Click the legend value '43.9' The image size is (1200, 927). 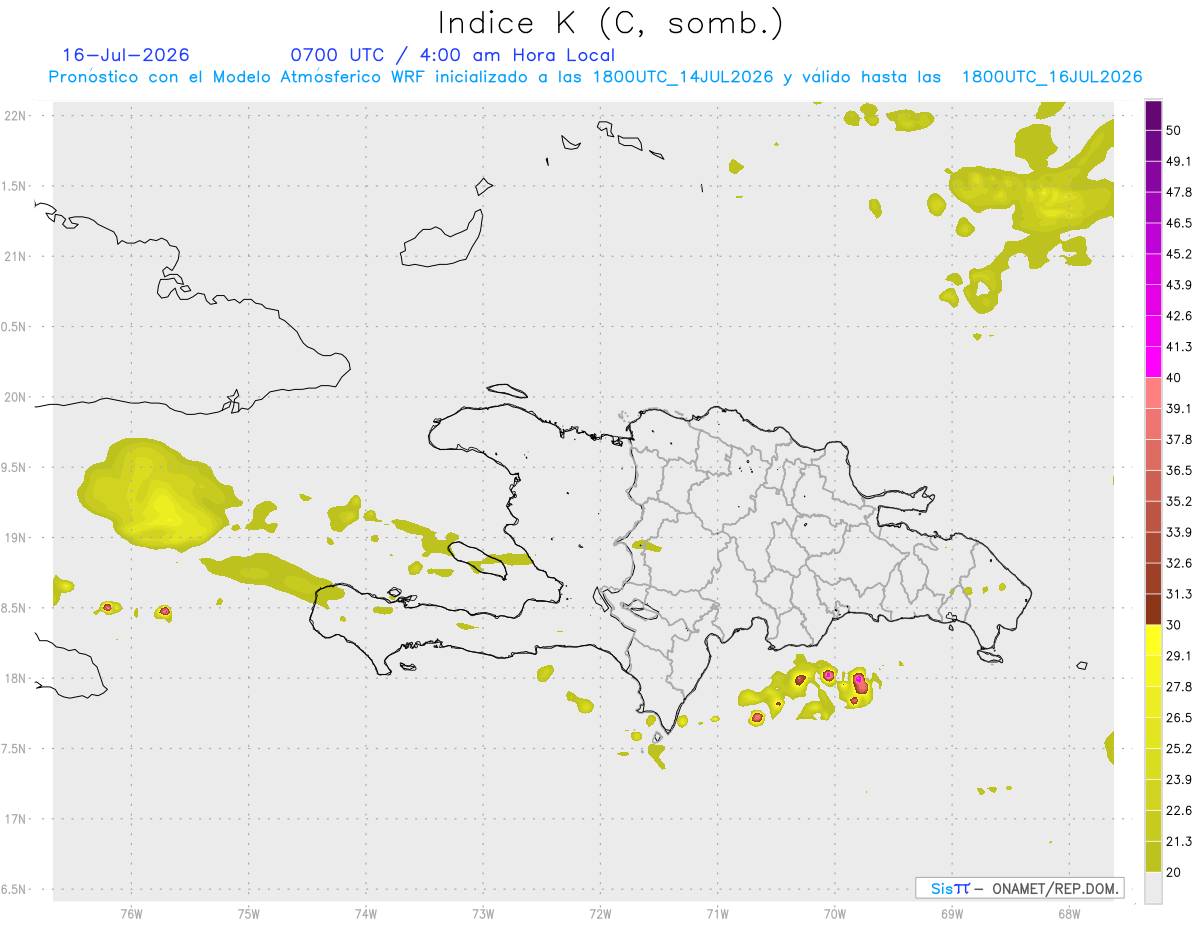[x=1179, y=285]
